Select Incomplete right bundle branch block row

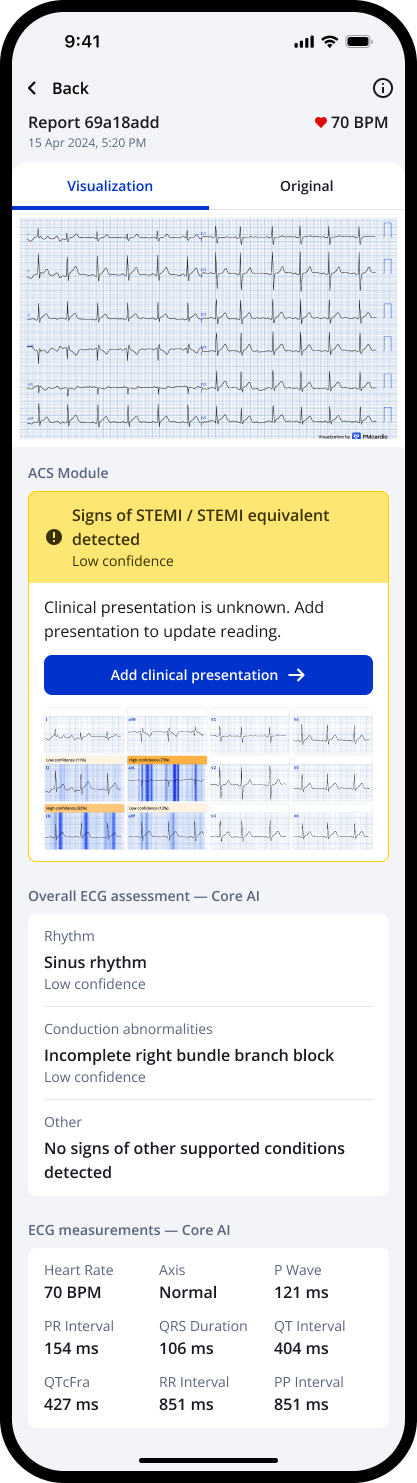[x=208, y=1053]
